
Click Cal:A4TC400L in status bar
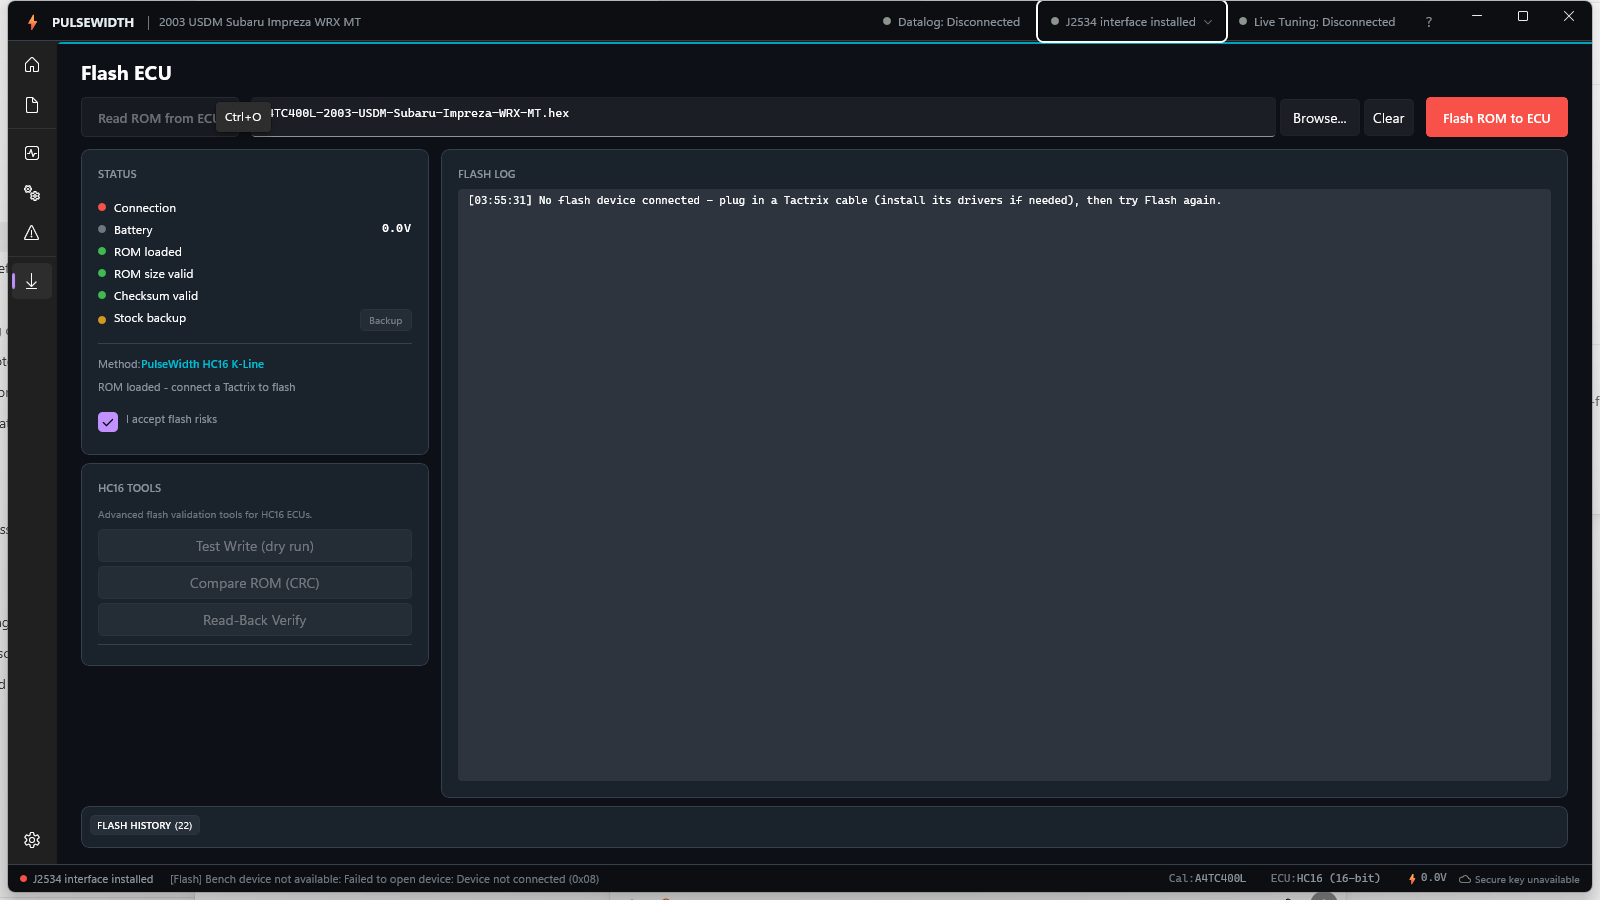point(1207,879)
